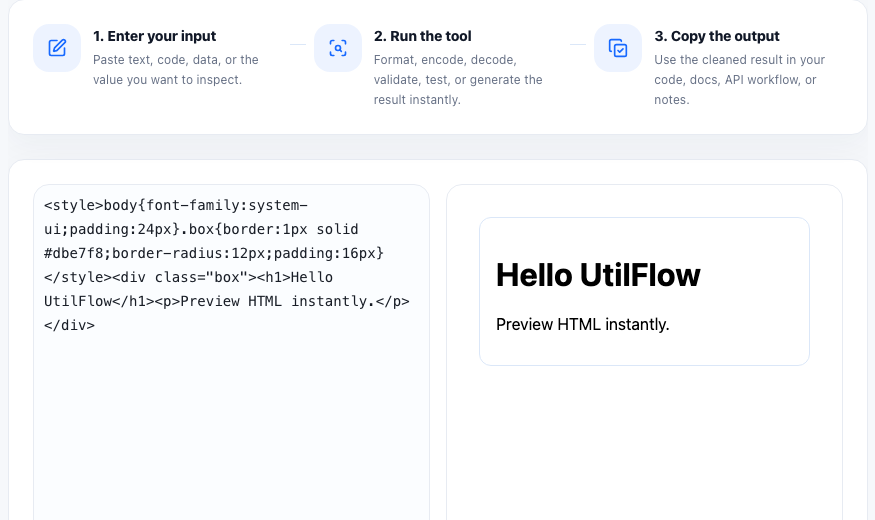Screen dimensions: 875x520
Task: Click the "1. Enter your input" heading
Action: point(155,36)
